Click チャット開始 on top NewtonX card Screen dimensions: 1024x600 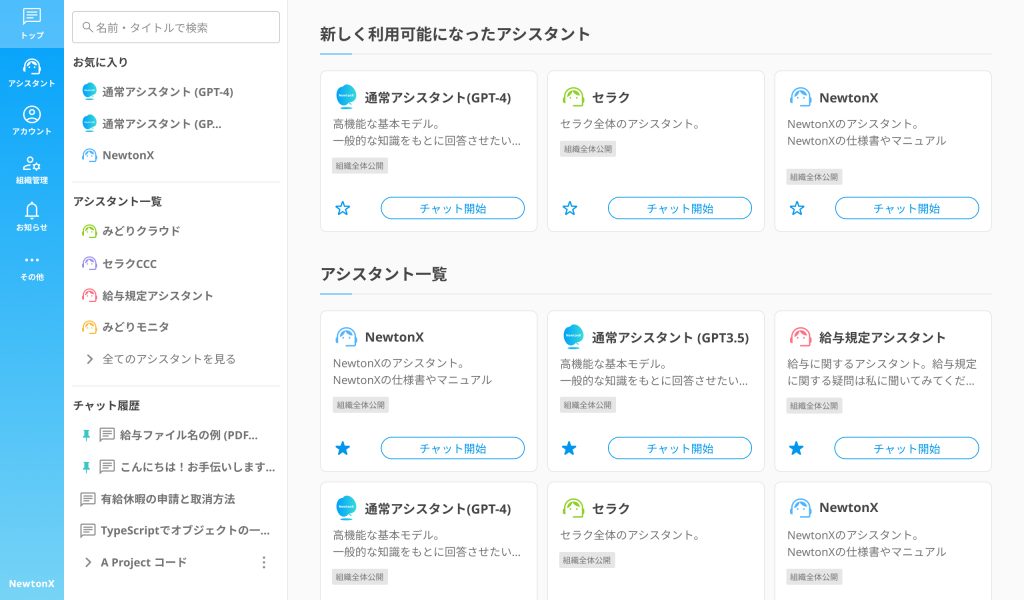point(906,208)
